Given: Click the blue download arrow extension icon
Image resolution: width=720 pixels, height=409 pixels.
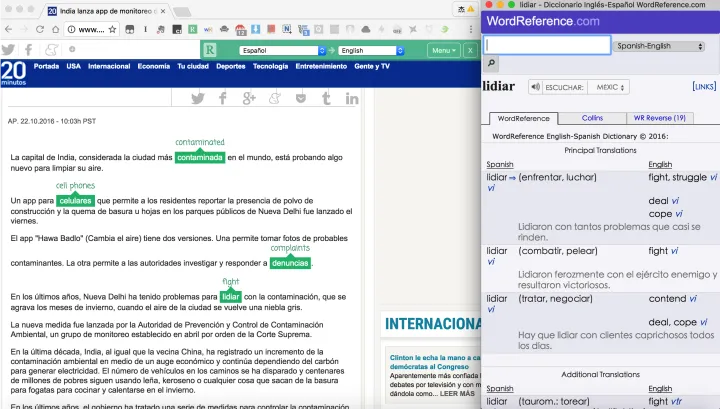Looking at the screenshot, I should coord(256,29).
